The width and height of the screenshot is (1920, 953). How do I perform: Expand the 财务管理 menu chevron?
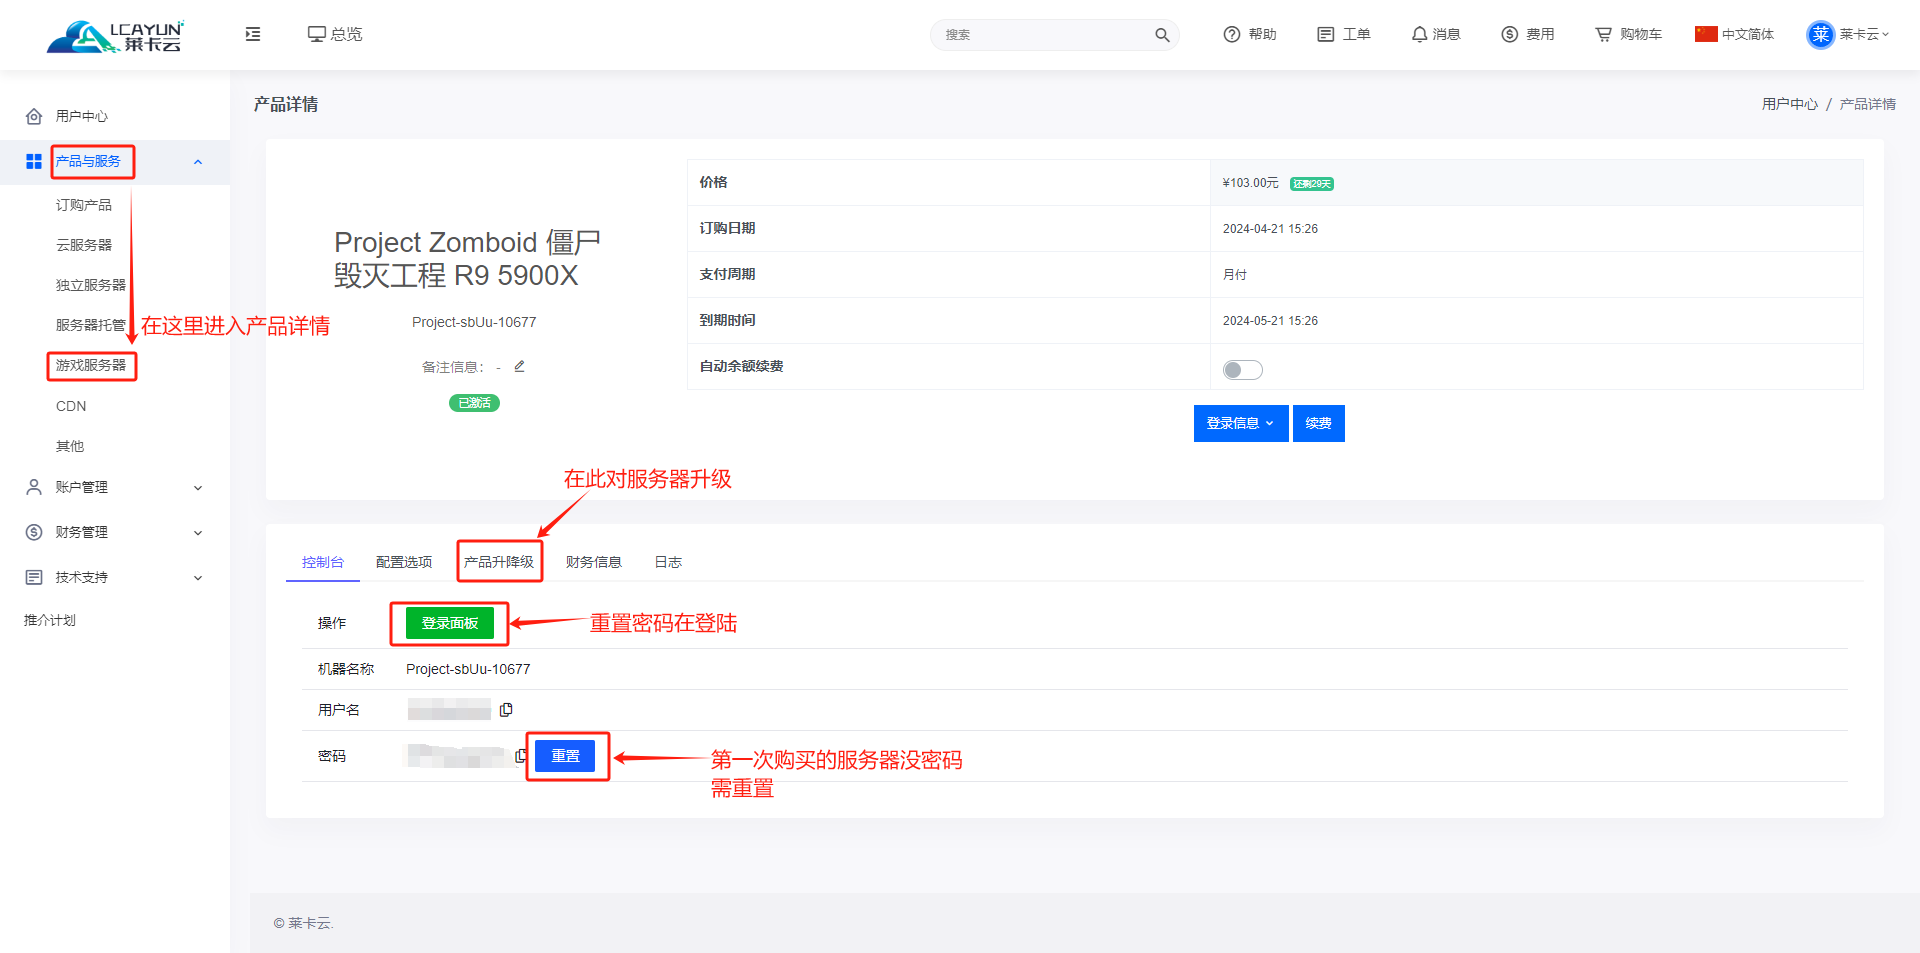(198, 532)
